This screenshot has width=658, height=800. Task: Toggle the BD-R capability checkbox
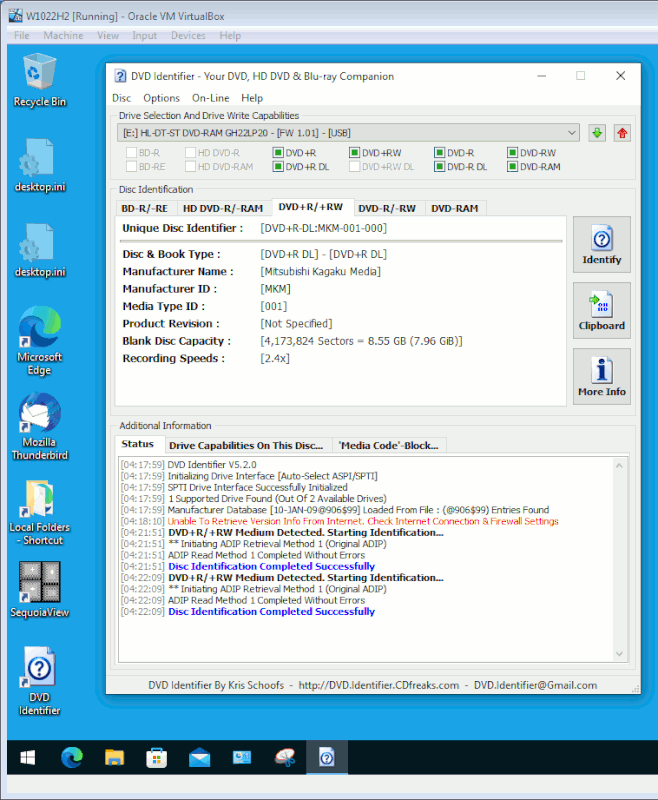(131, 153)
